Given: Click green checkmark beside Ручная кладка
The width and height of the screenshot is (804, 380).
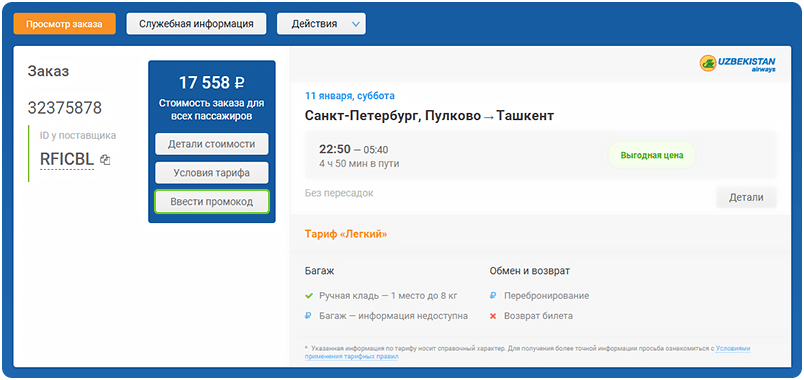Looking at the screenshot, I should coord(309,296).
